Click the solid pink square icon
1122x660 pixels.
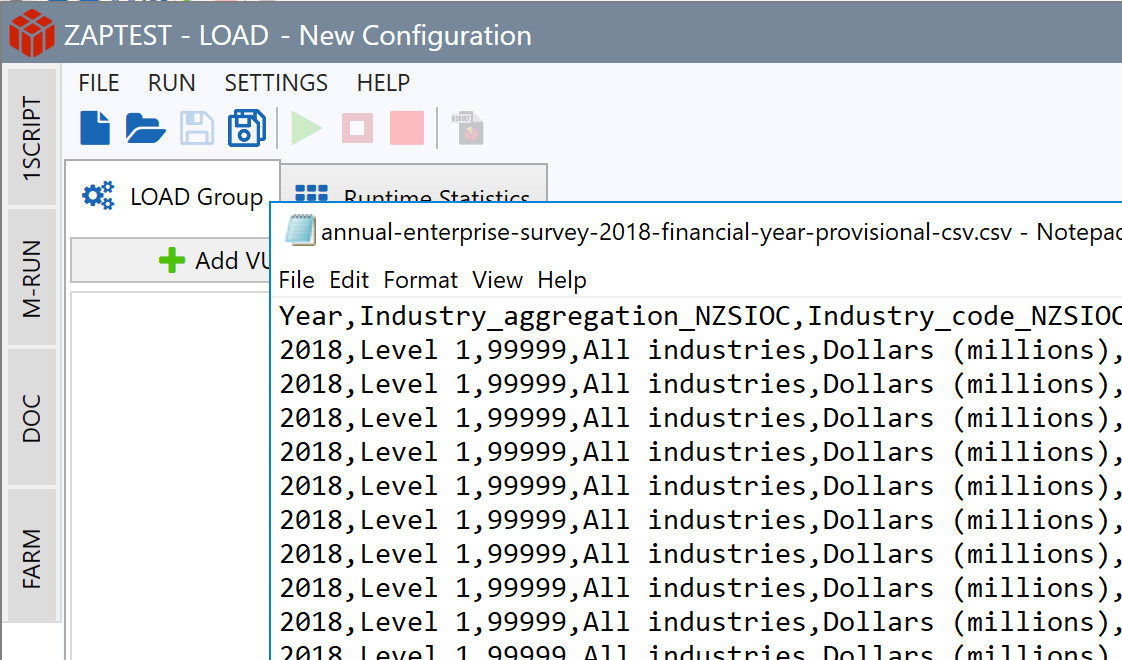click(x=407, y=128)
